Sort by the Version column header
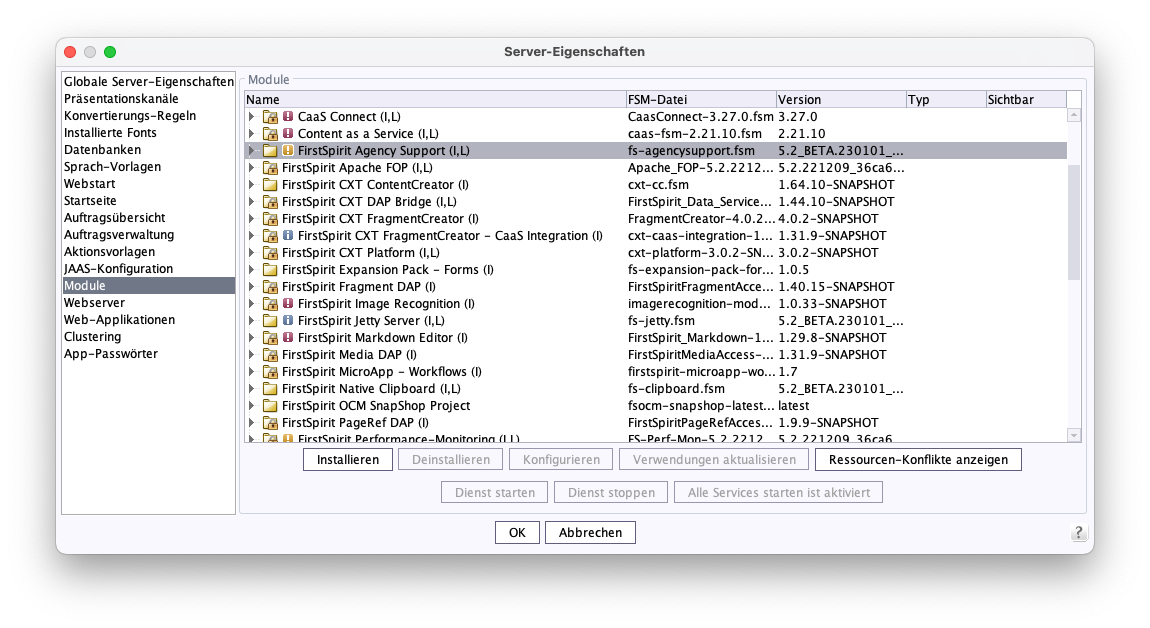 coord(840,99)
